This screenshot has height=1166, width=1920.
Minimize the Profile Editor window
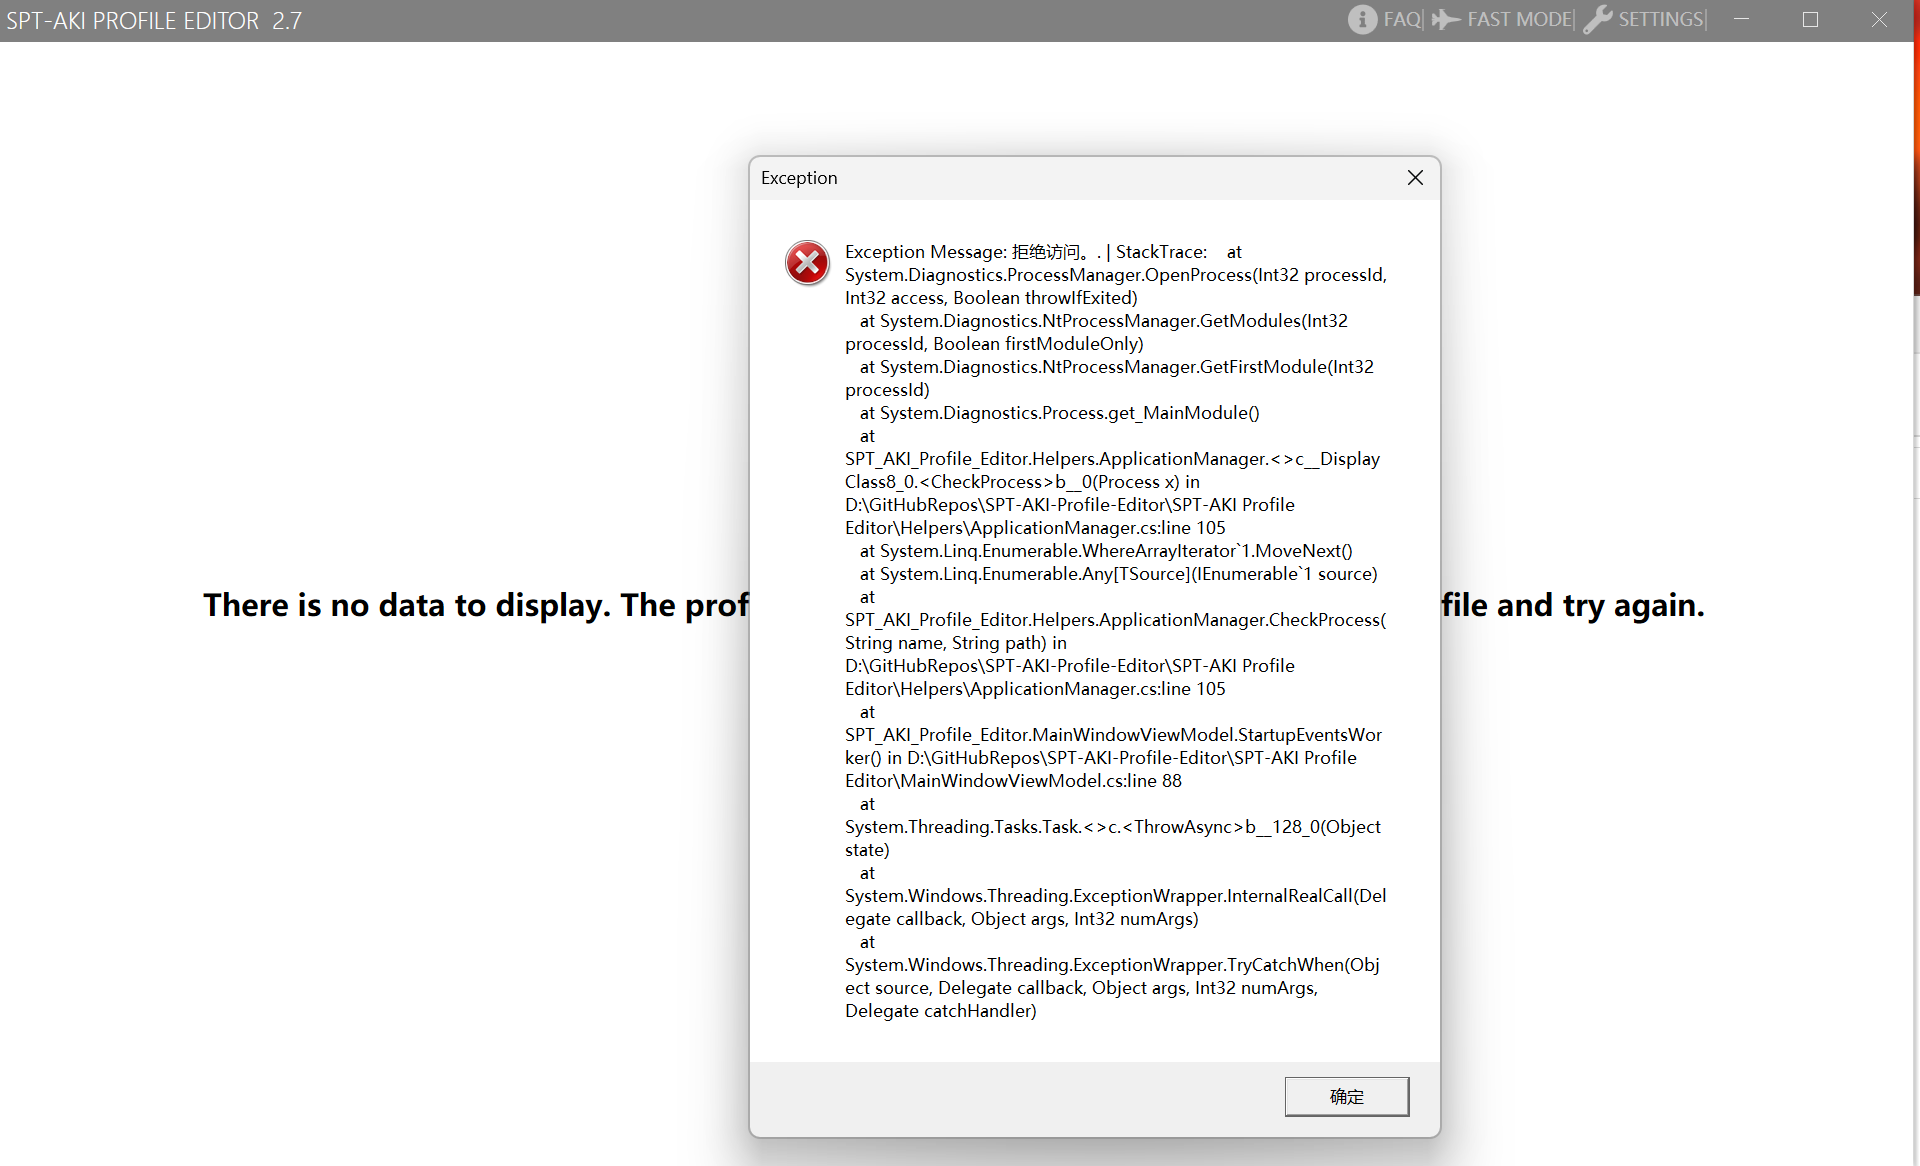tap(1741, 20)
